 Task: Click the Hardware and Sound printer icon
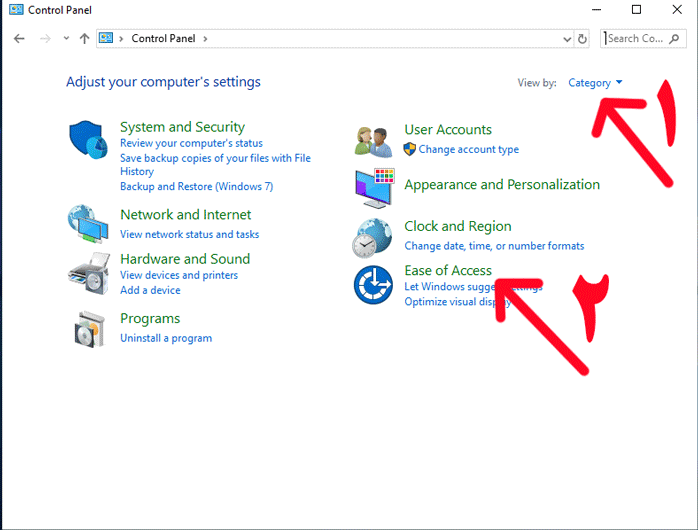[x=87, y=271]
